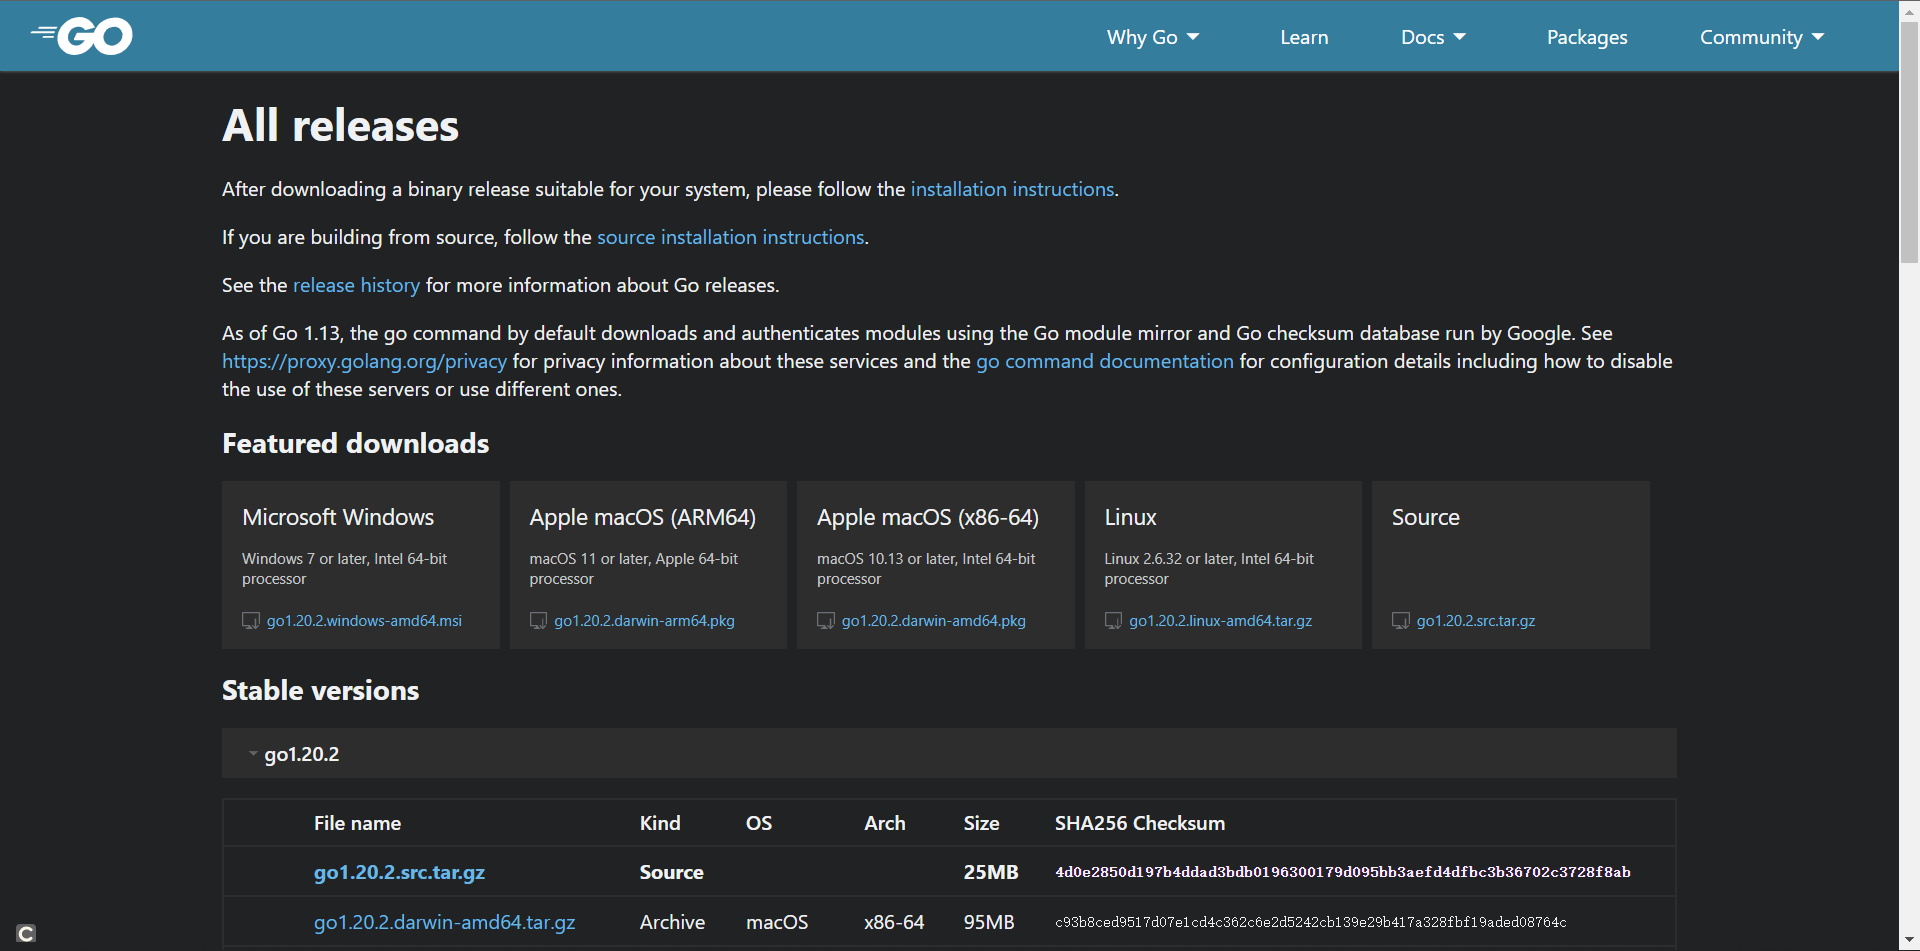Click download icon beside featured go1.20.2.src.tar.gz

coord(1401,621)
